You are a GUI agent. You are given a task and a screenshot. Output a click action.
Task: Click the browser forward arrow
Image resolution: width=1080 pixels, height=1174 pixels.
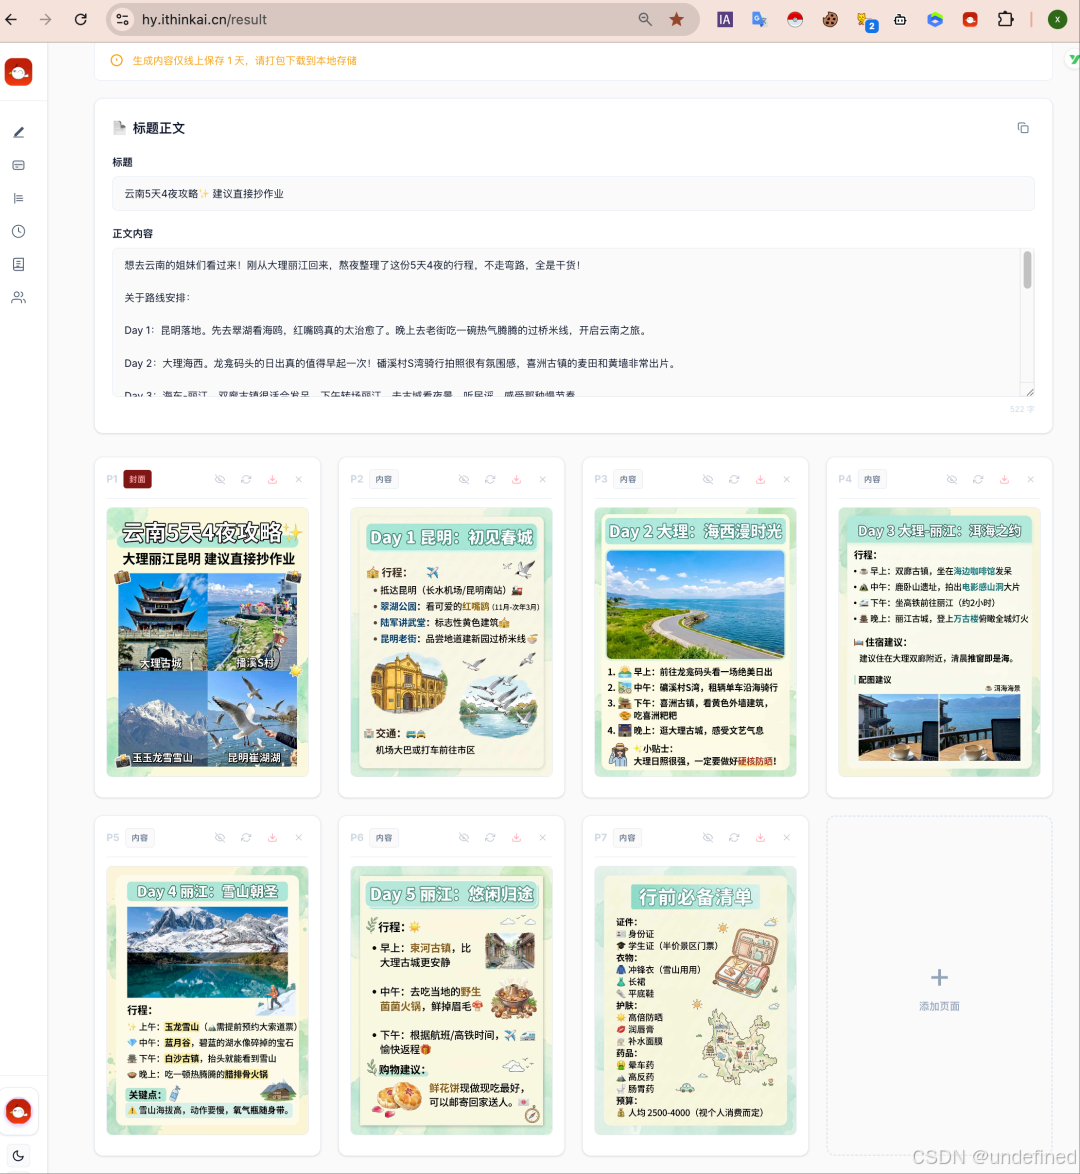coord(46,19)
